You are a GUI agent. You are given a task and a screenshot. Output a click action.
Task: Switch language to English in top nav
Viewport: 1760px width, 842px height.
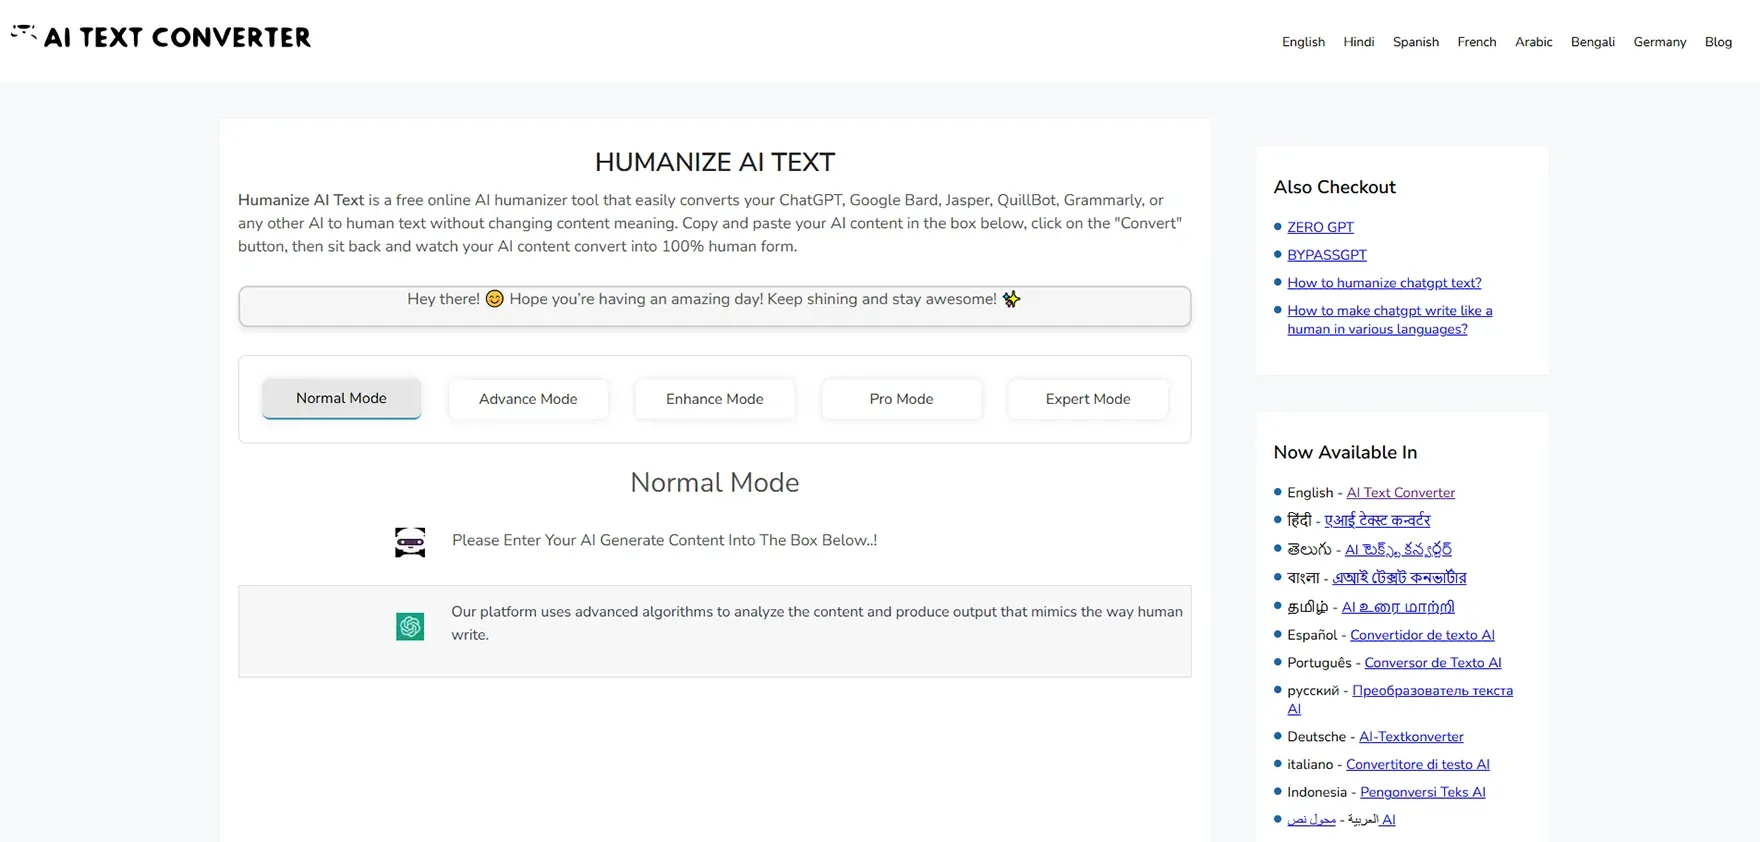1303,42
